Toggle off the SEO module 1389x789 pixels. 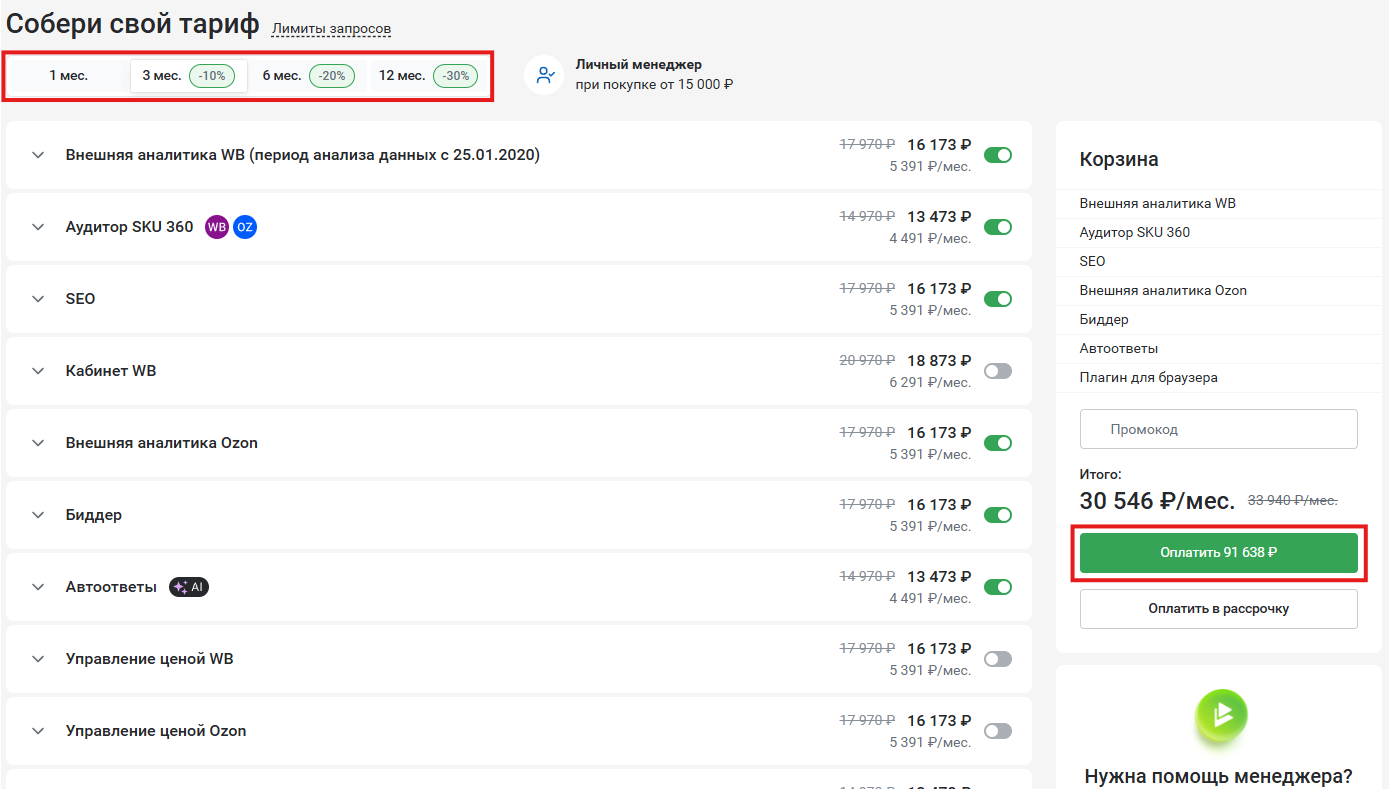(998, 299)
